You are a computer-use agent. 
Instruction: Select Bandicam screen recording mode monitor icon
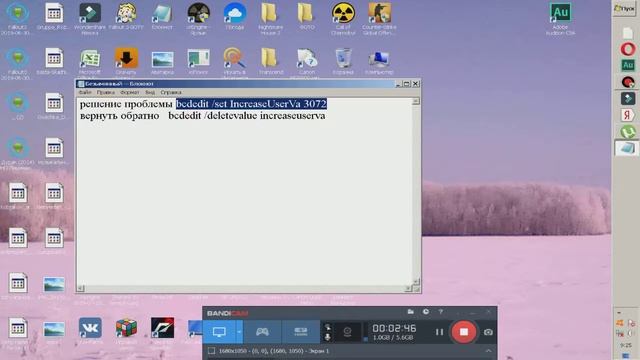[x=219, y=332]
